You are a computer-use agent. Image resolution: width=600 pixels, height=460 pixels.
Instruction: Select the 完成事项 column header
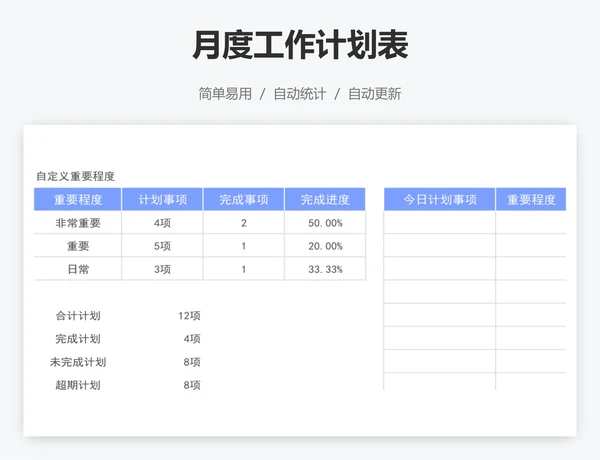[x=243, y=199]
